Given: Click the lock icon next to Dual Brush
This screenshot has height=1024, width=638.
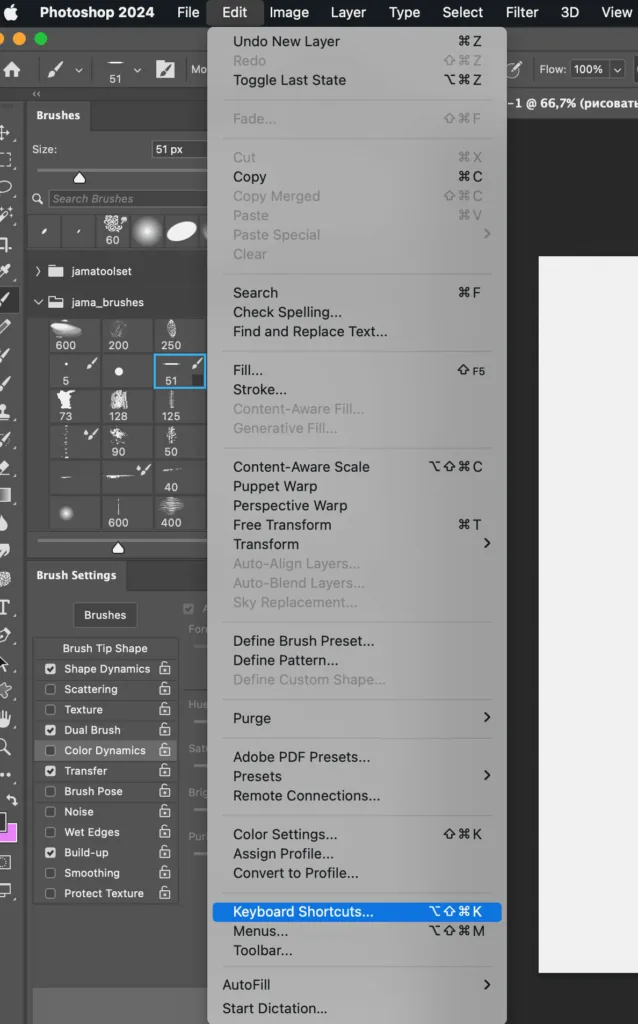Looking at the screenshot, I should (x=165, y=729).
